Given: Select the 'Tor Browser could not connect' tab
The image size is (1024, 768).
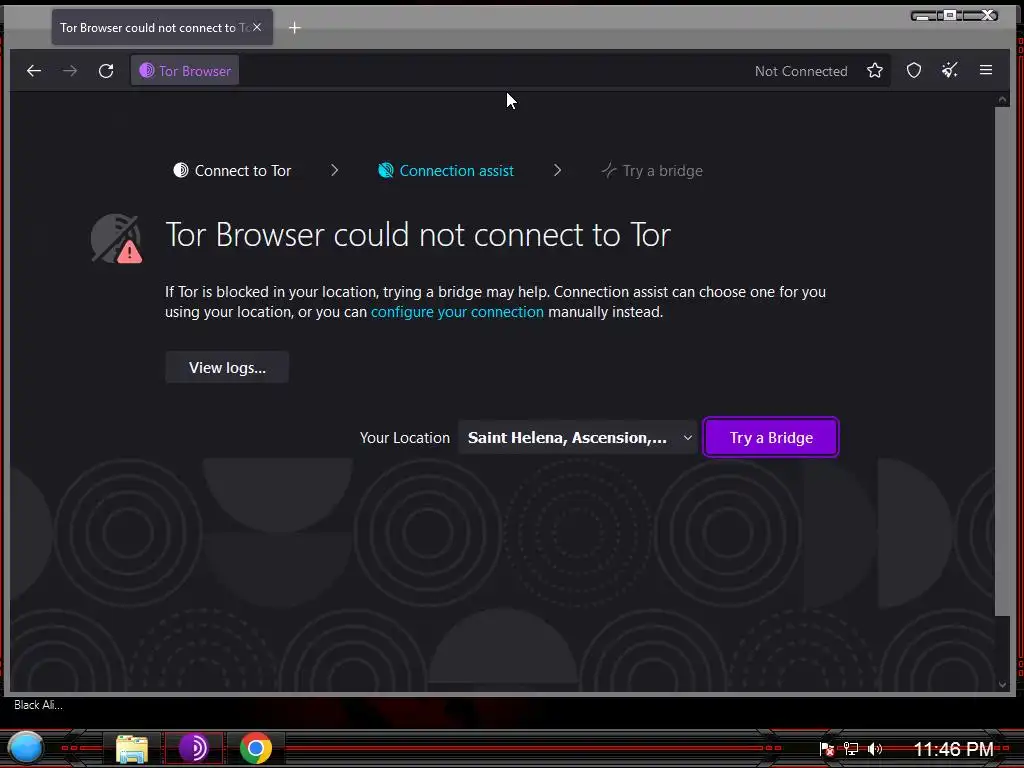Looking at the screenshot, I should (162, 27).
